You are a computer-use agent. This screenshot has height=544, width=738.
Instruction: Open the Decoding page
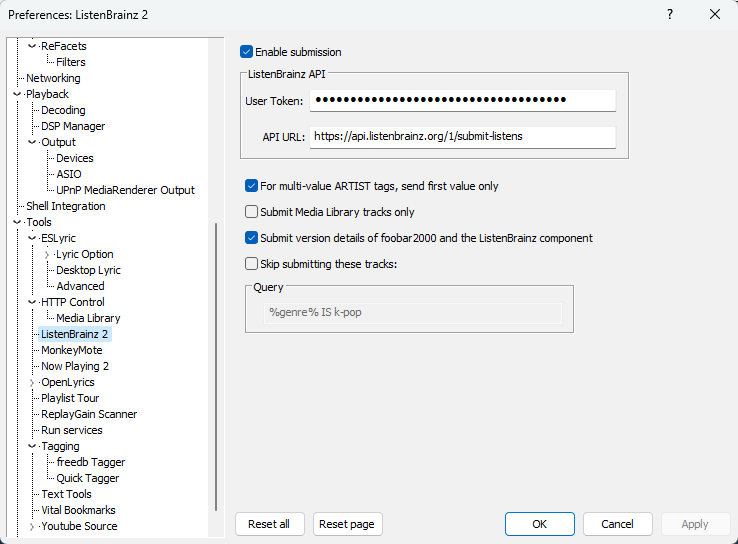tap(63, 110)
